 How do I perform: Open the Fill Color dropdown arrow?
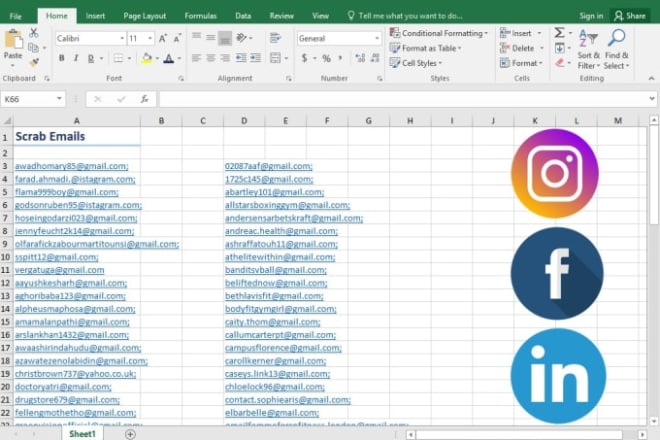pos(157,59)
